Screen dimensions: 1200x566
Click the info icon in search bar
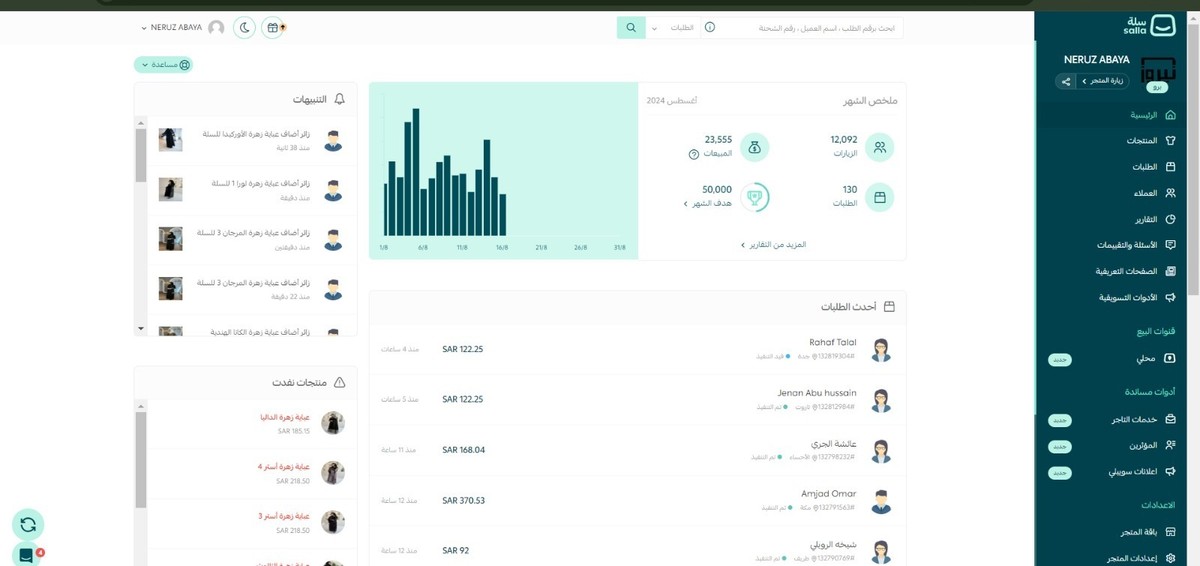pyautogui.click(x=710, y=27)
